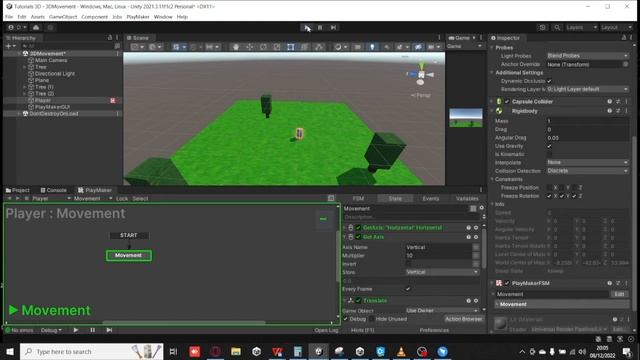Viewport: 640px width, 360px height.
Task: Toggle the Dynamic Occlusion checkbox
Action: [x=549, y=81]
